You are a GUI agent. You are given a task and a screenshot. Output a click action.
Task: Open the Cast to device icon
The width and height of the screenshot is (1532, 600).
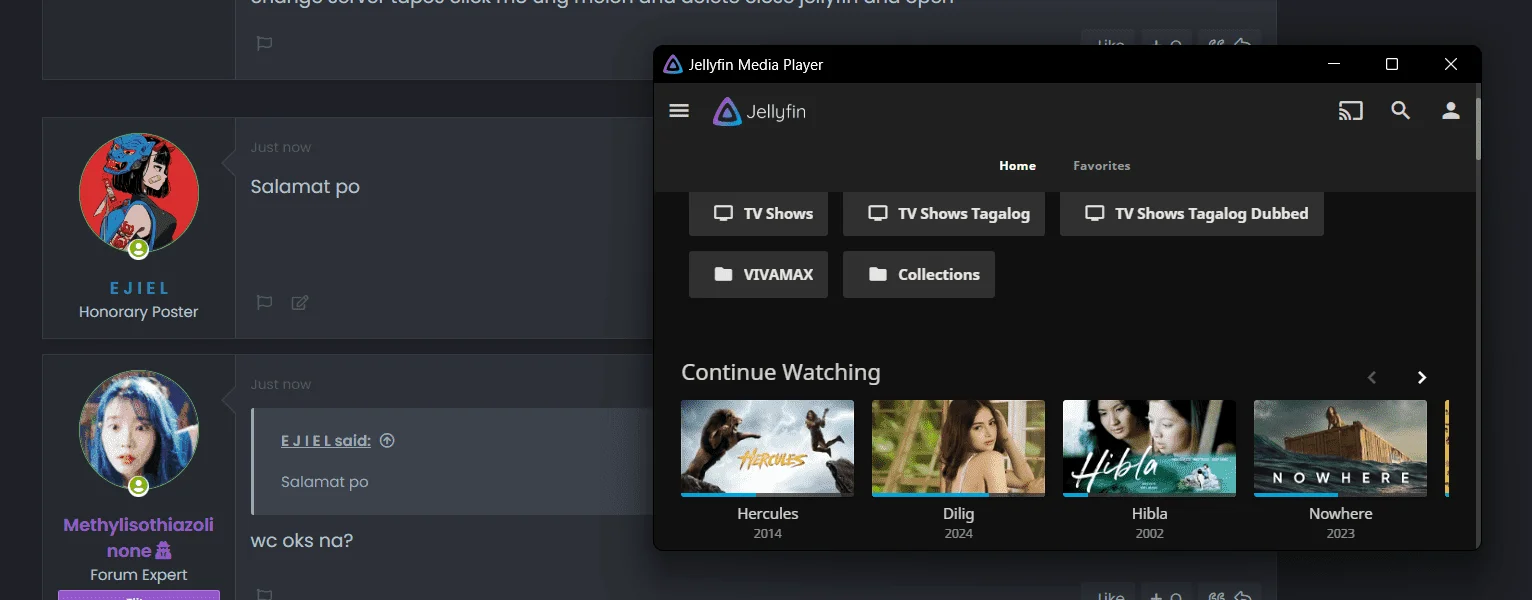(x=1351, y=111)
